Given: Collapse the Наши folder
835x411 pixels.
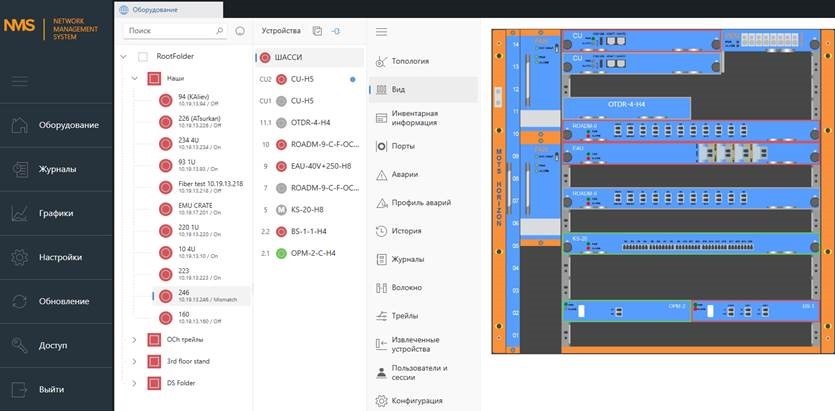Looking at the screenshot, I should pyautogui.click(x=134, y=78).
